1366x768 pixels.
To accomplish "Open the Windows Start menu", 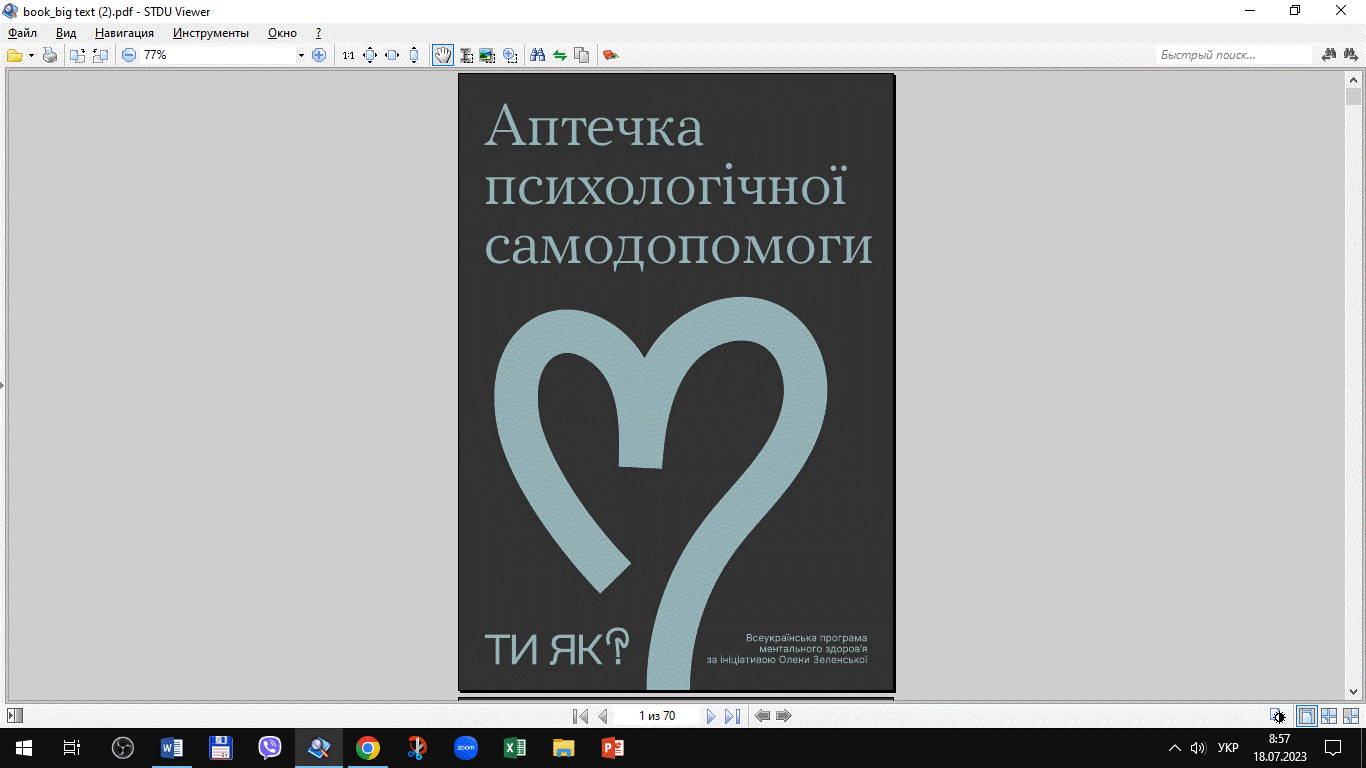I will click(24, 747).
